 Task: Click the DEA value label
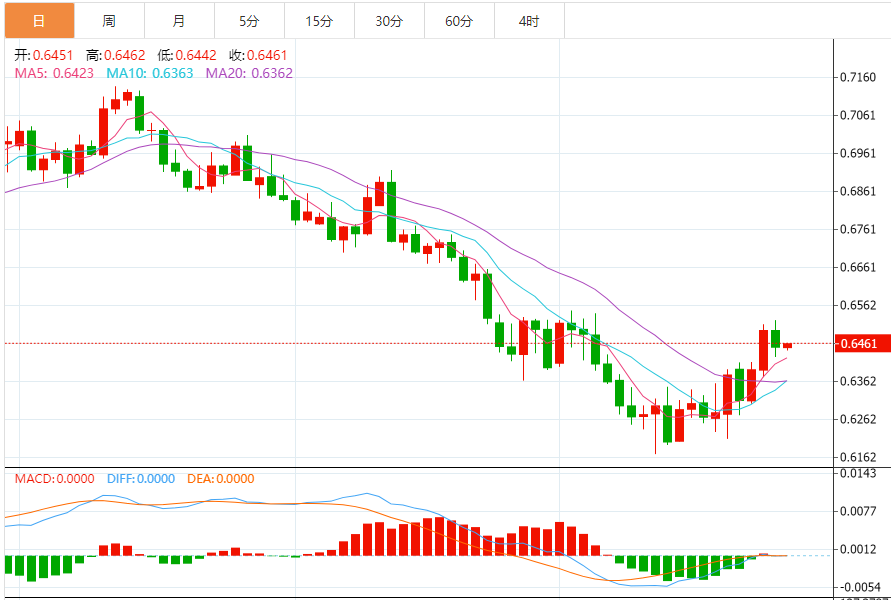220,478
